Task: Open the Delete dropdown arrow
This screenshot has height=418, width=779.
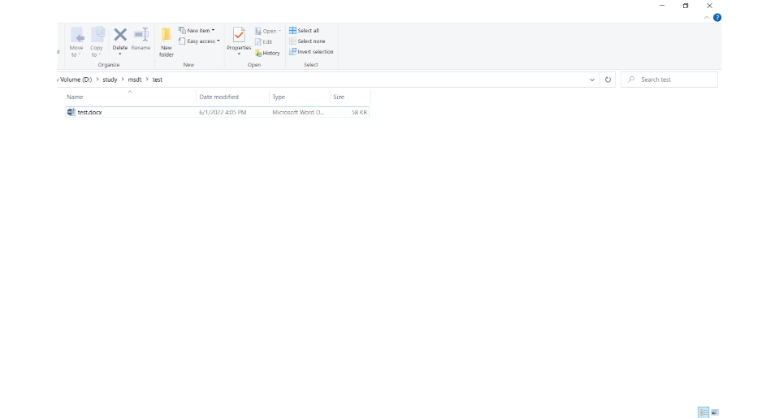Action: 120,54
